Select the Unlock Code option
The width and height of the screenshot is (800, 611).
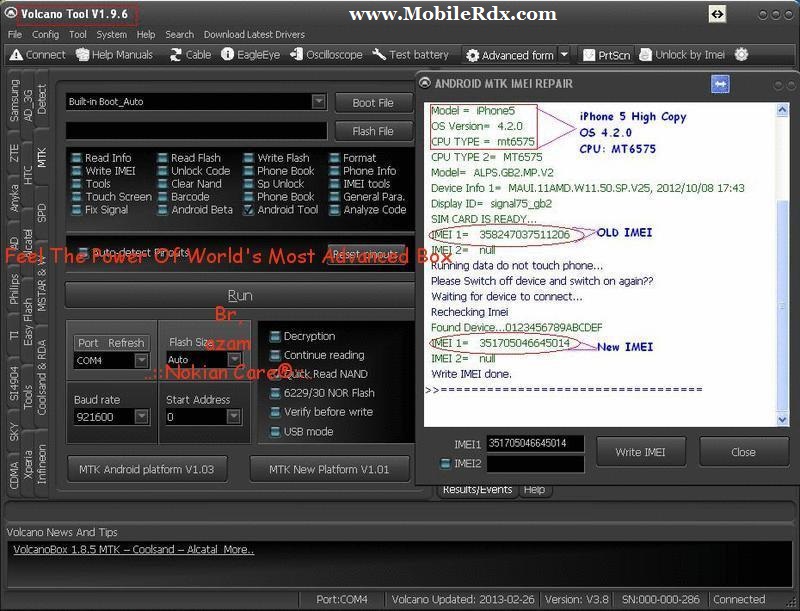pyautogui.click(x=194, y=171)
